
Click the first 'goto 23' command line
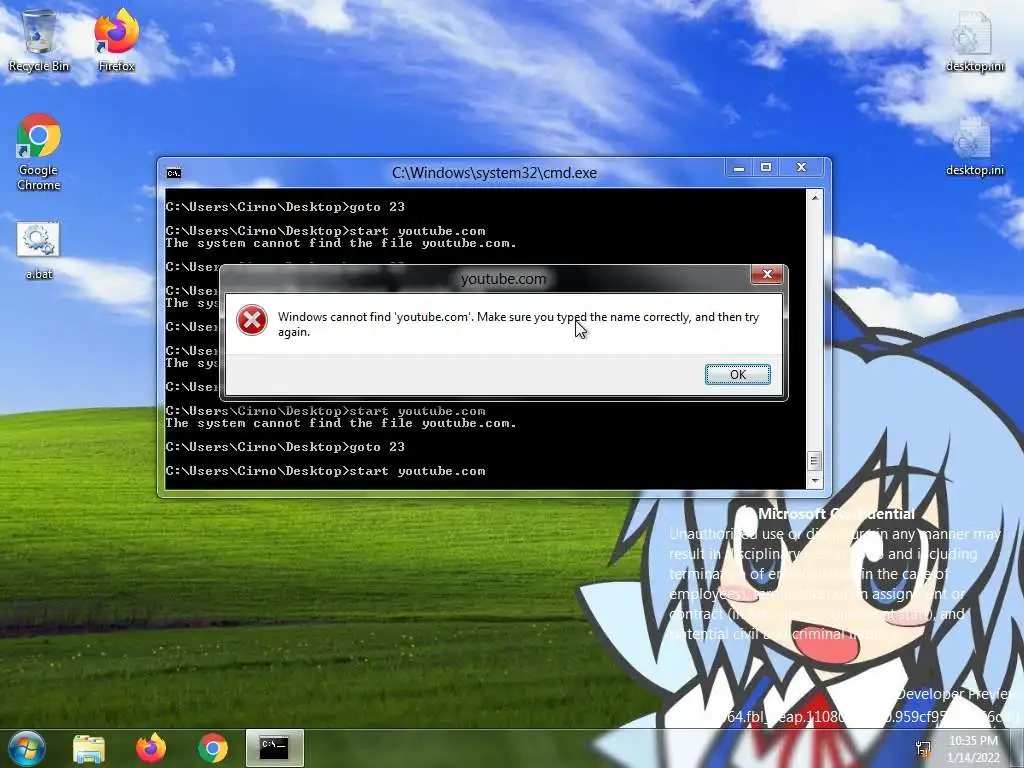[285, 207]
